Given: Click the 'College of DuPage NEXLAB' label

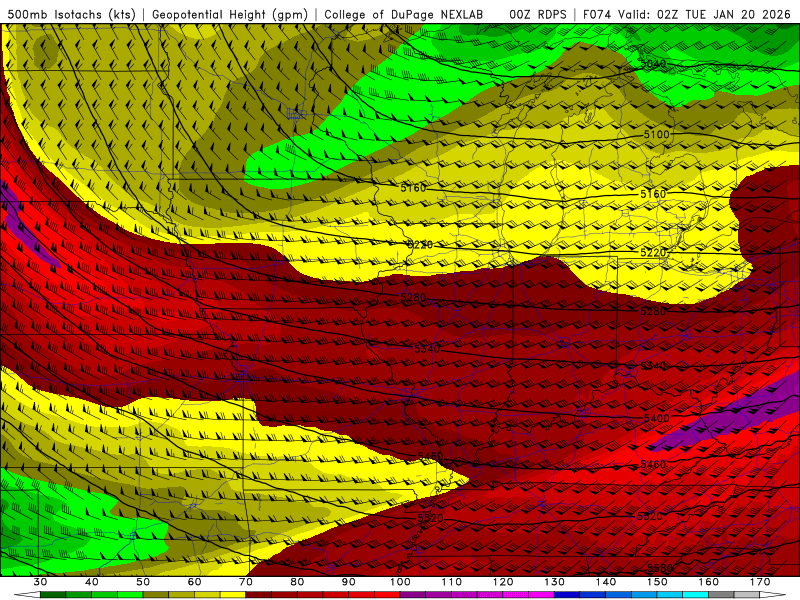Looking at the screenshot, I should point(404,15).
